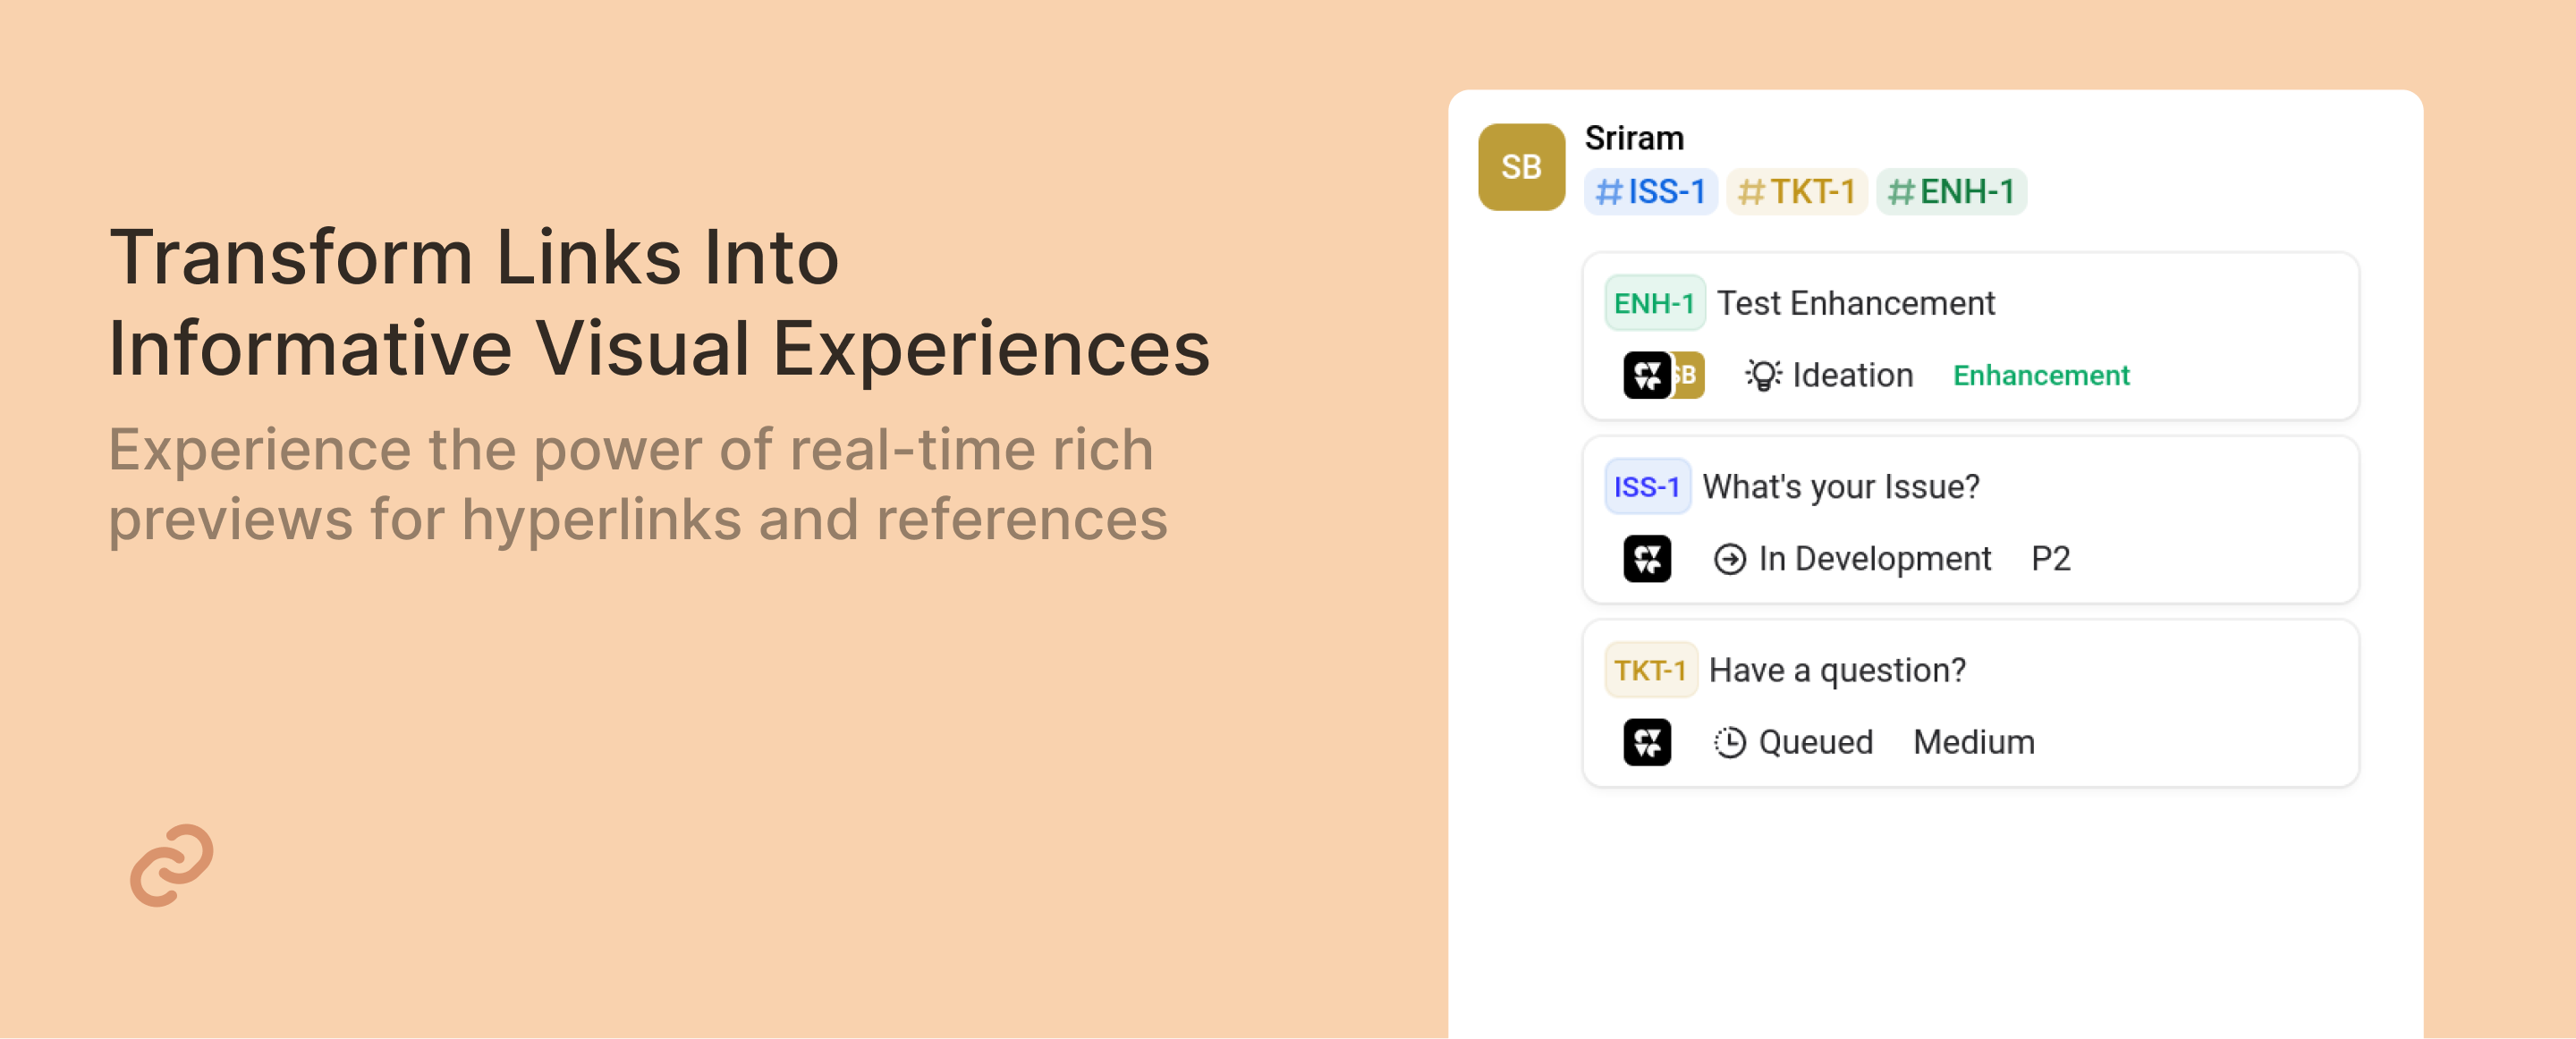Click the ISS-1 badge in preview card
Image resolution: width=2576 pixels, height=1039 pixels.
coord(1646,487)
